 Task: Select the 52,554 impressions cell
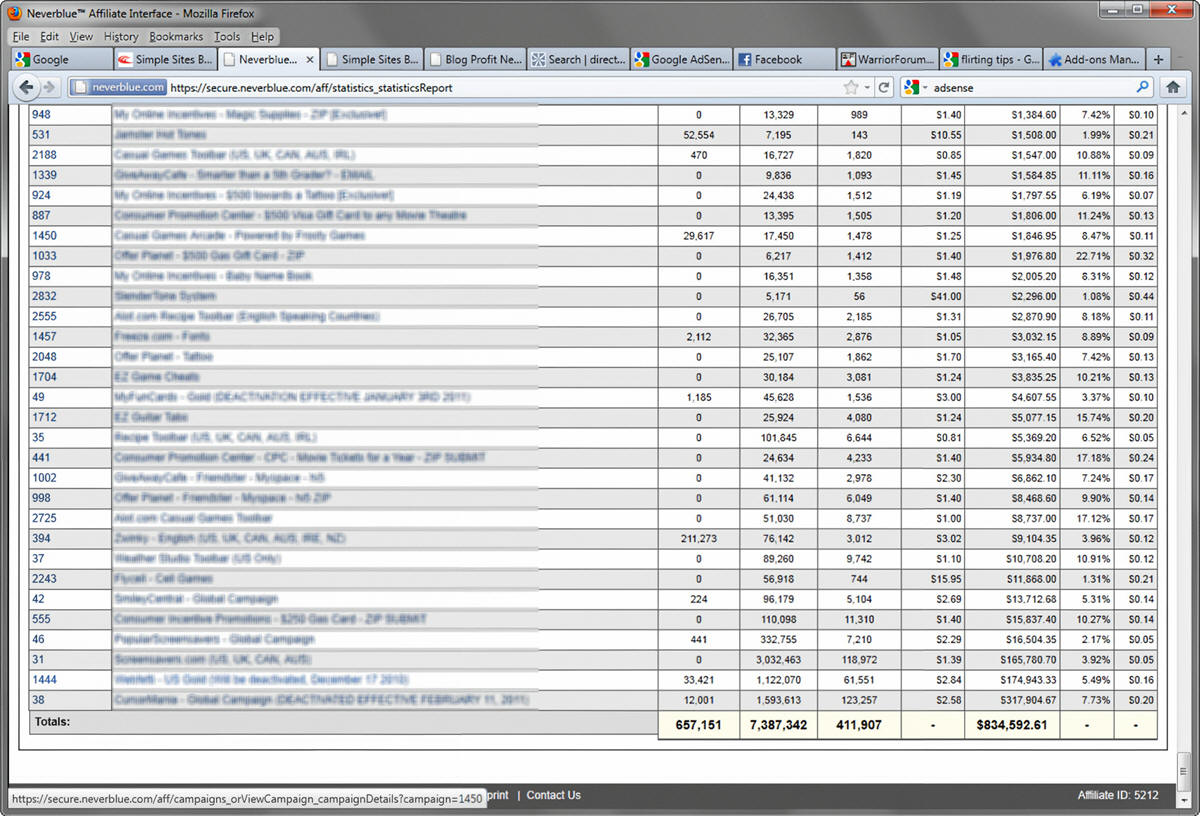[698, 135]
